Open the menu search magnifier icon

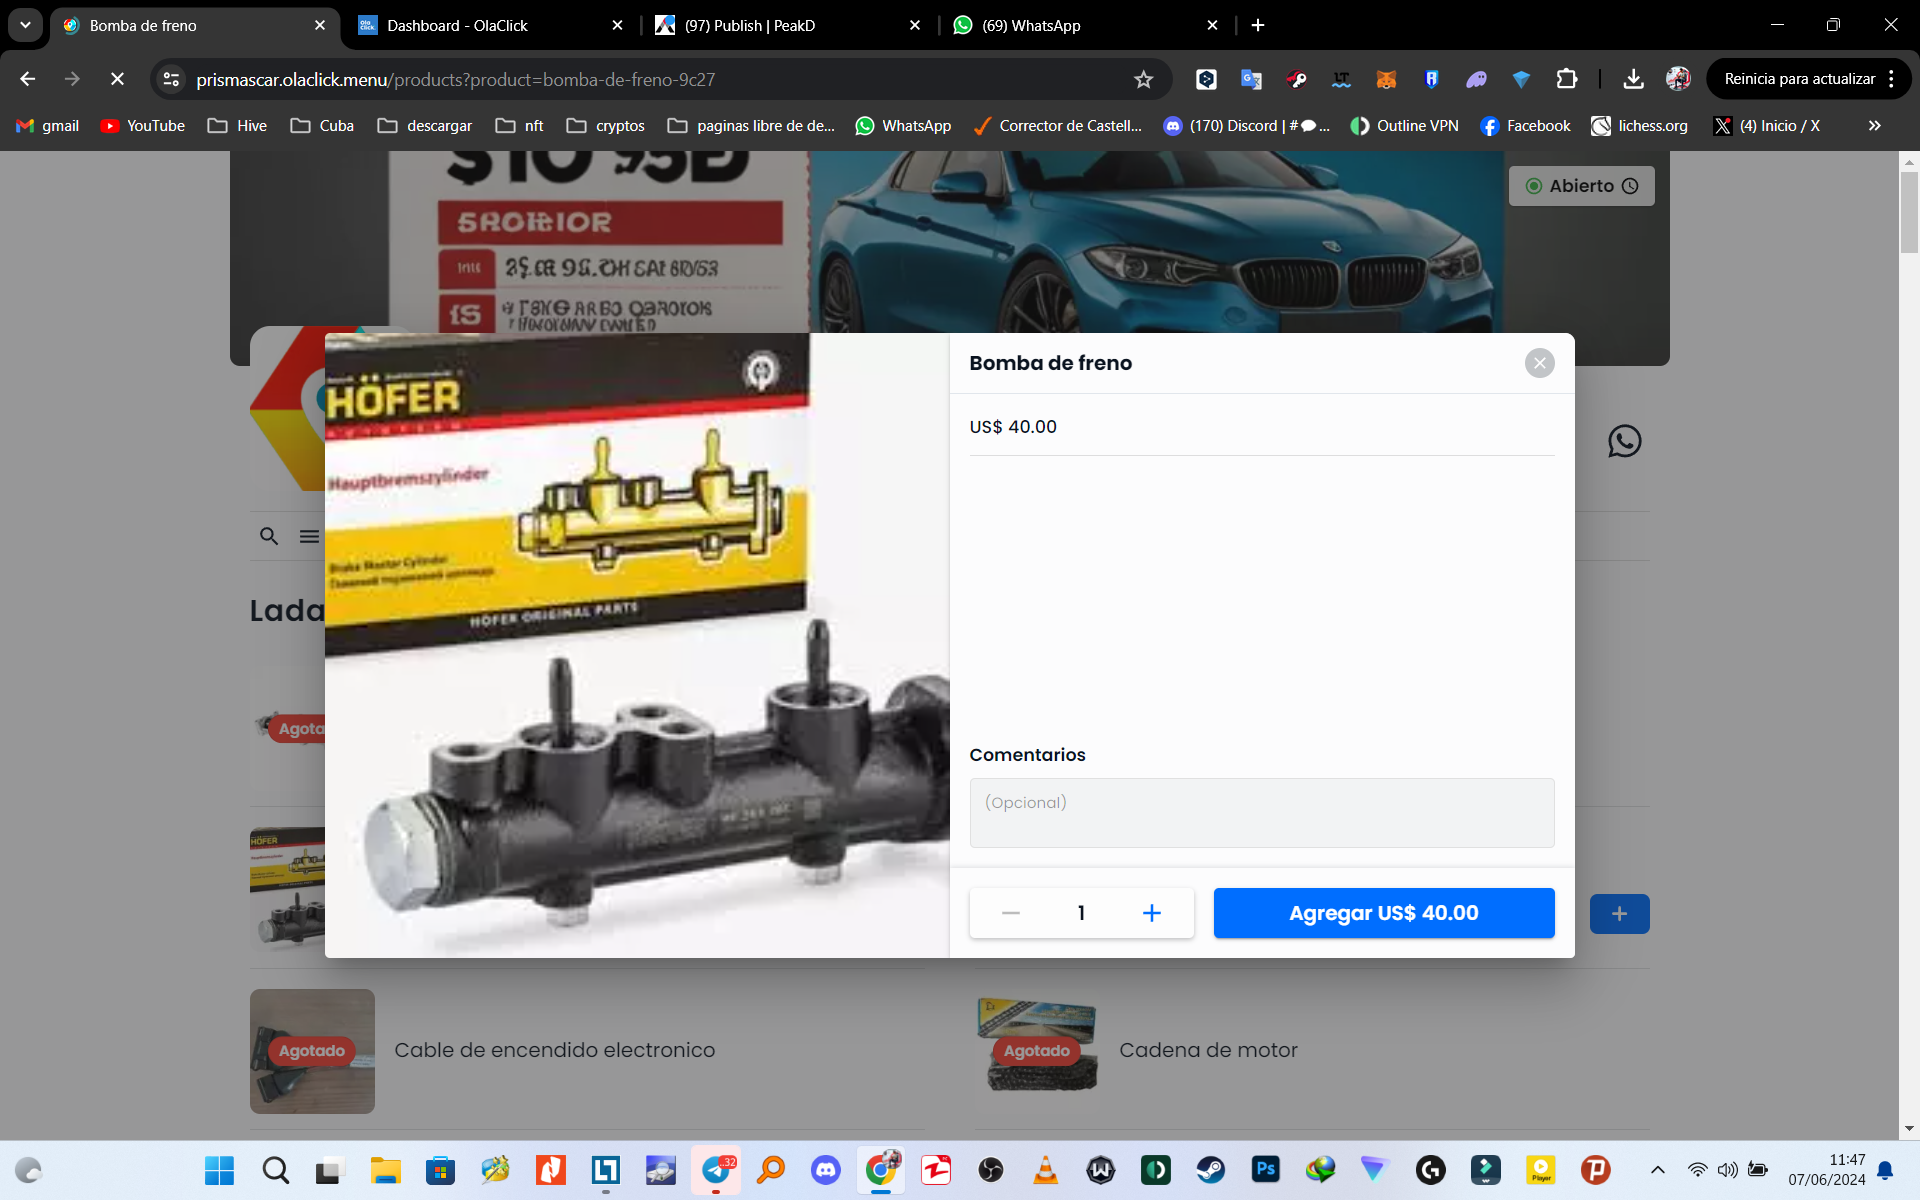pos(269,536)
